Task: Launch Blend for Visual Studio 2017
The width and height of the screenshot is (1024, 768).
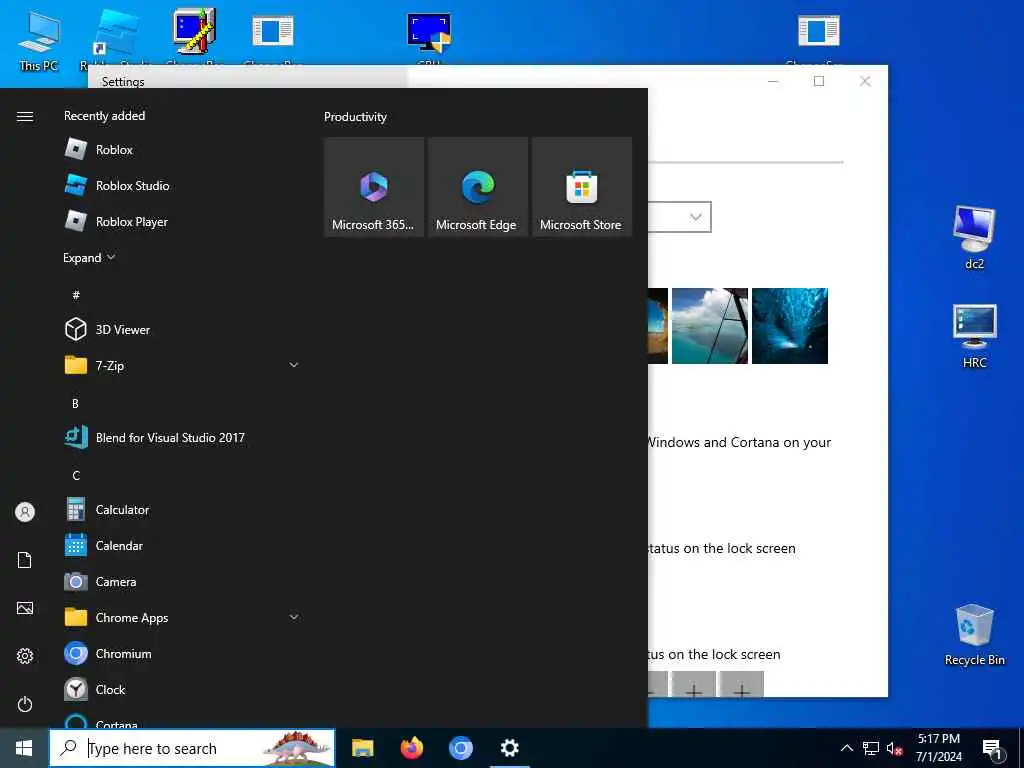Action: click(x=183, y=438)
